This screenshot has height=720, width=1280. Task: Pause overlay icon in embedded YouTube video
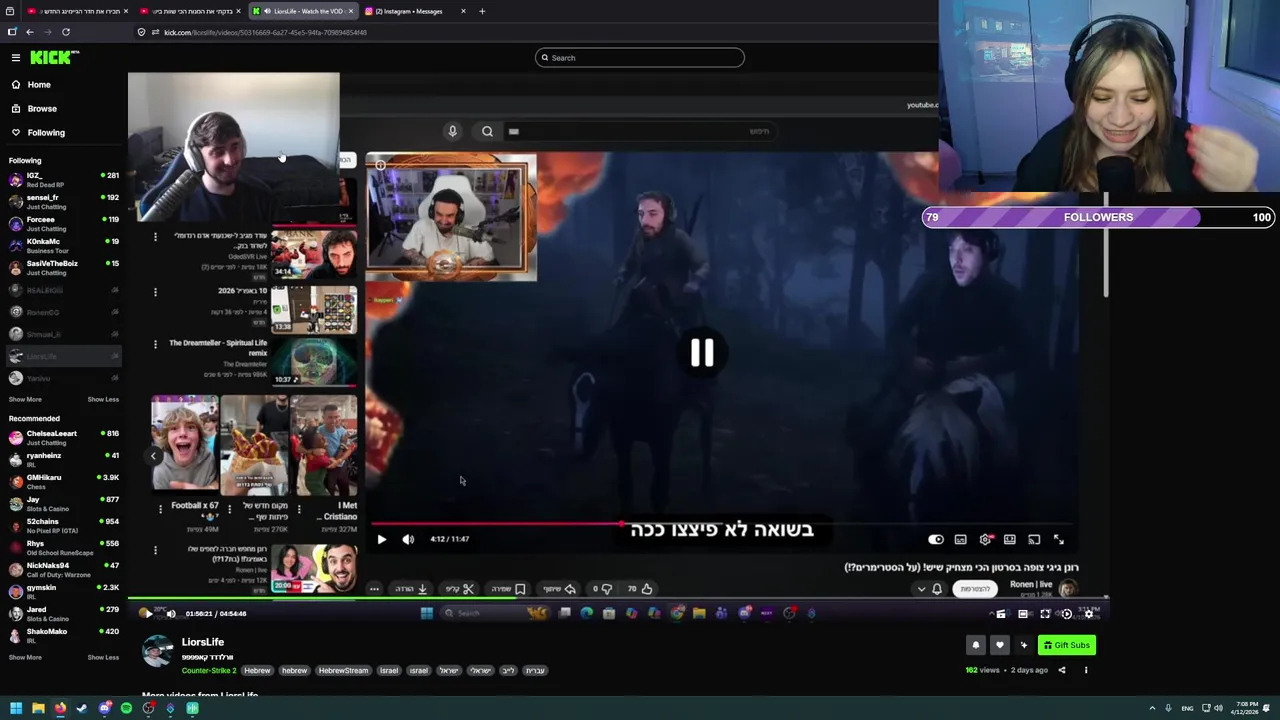[702, 352]
